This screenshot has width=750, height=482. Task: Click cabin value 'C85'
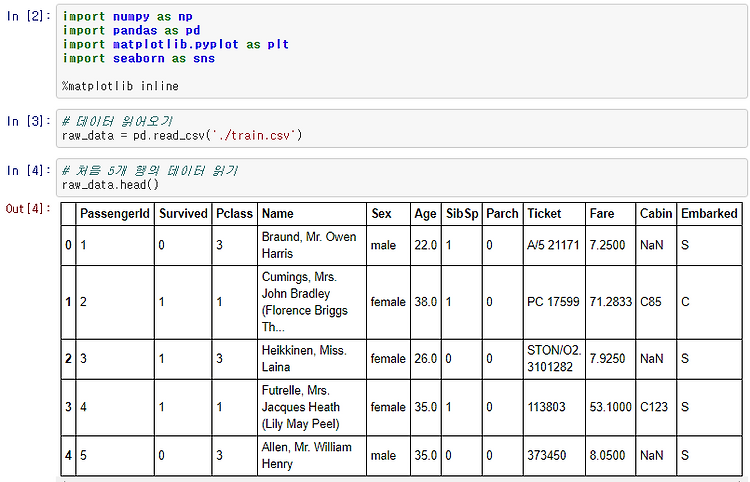651,302
